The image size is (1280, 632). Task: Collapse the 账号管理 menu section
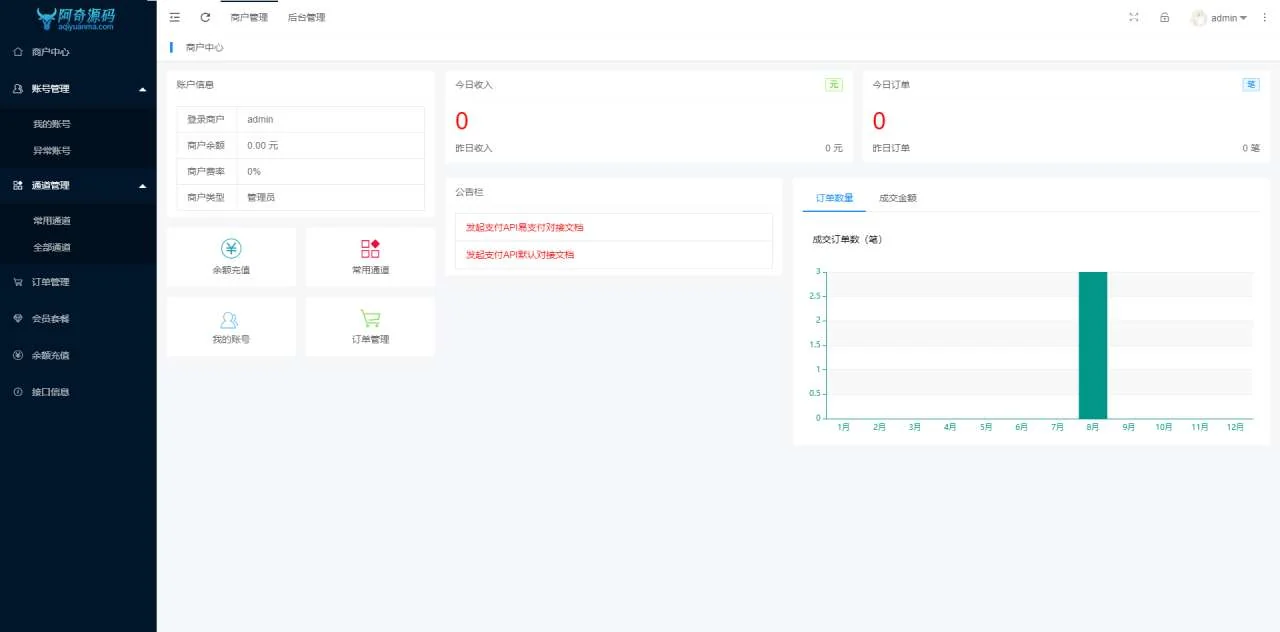click(x=142, y=88)
